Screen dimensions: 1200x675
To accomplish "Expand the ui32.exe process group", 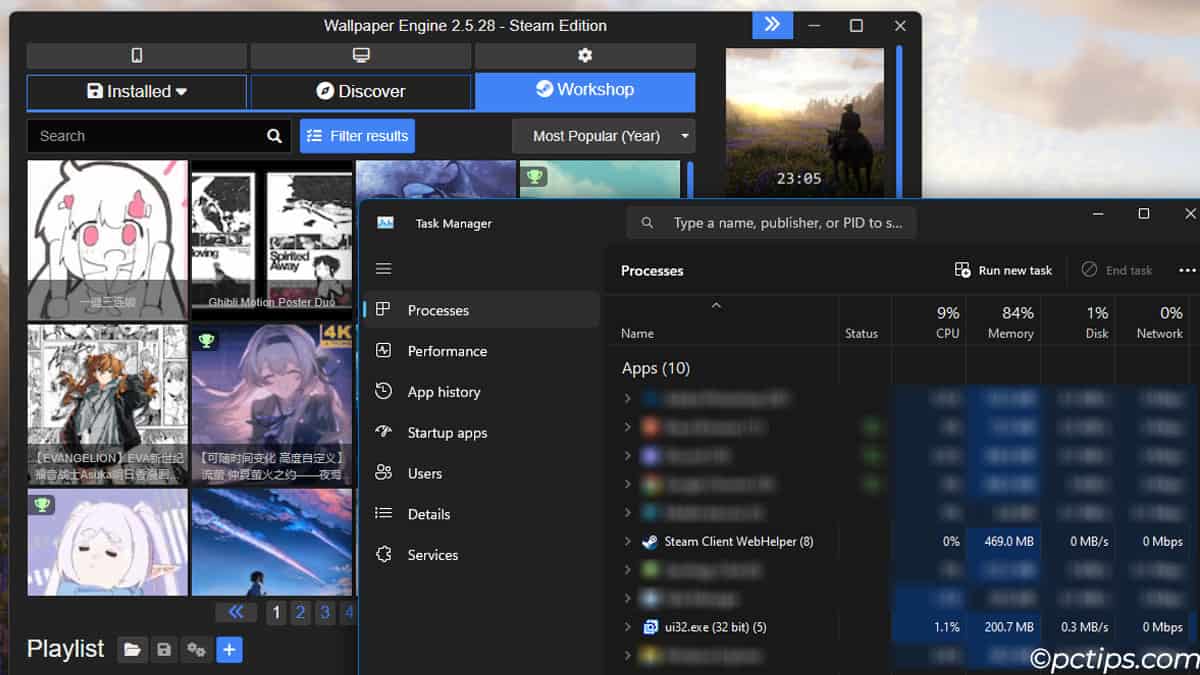I will tap(628, 628).
